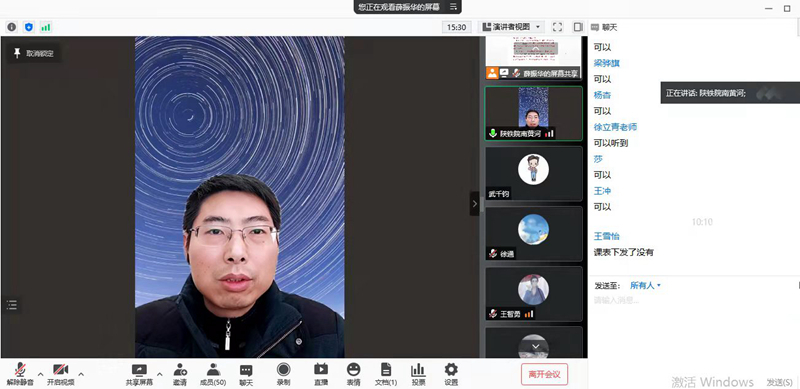Open the 投票 poll icon
Viewport: 800px width, 389px height.
tap(418, 375)
